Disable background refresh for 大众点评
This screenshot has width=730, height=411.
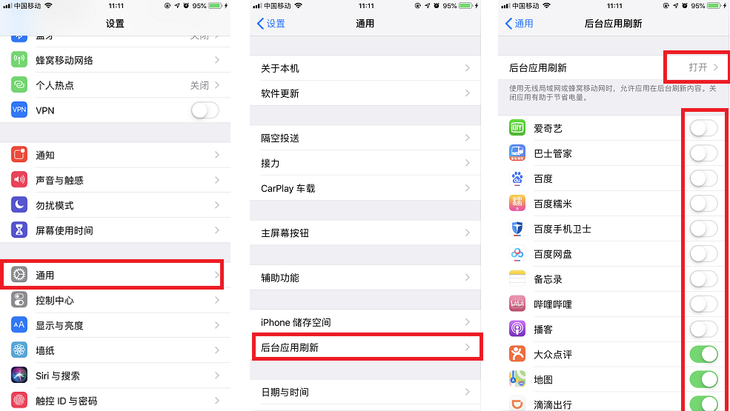pos(703,354)
